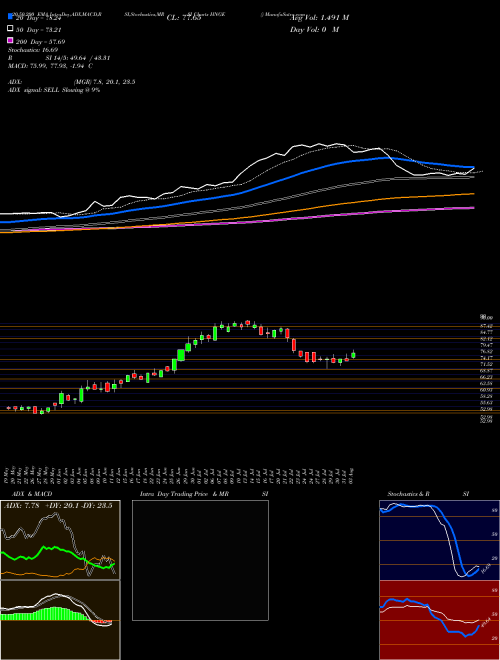The image size is (500, 660).
Task: Click the Avg Vol label
Action: tap(319, 18)
